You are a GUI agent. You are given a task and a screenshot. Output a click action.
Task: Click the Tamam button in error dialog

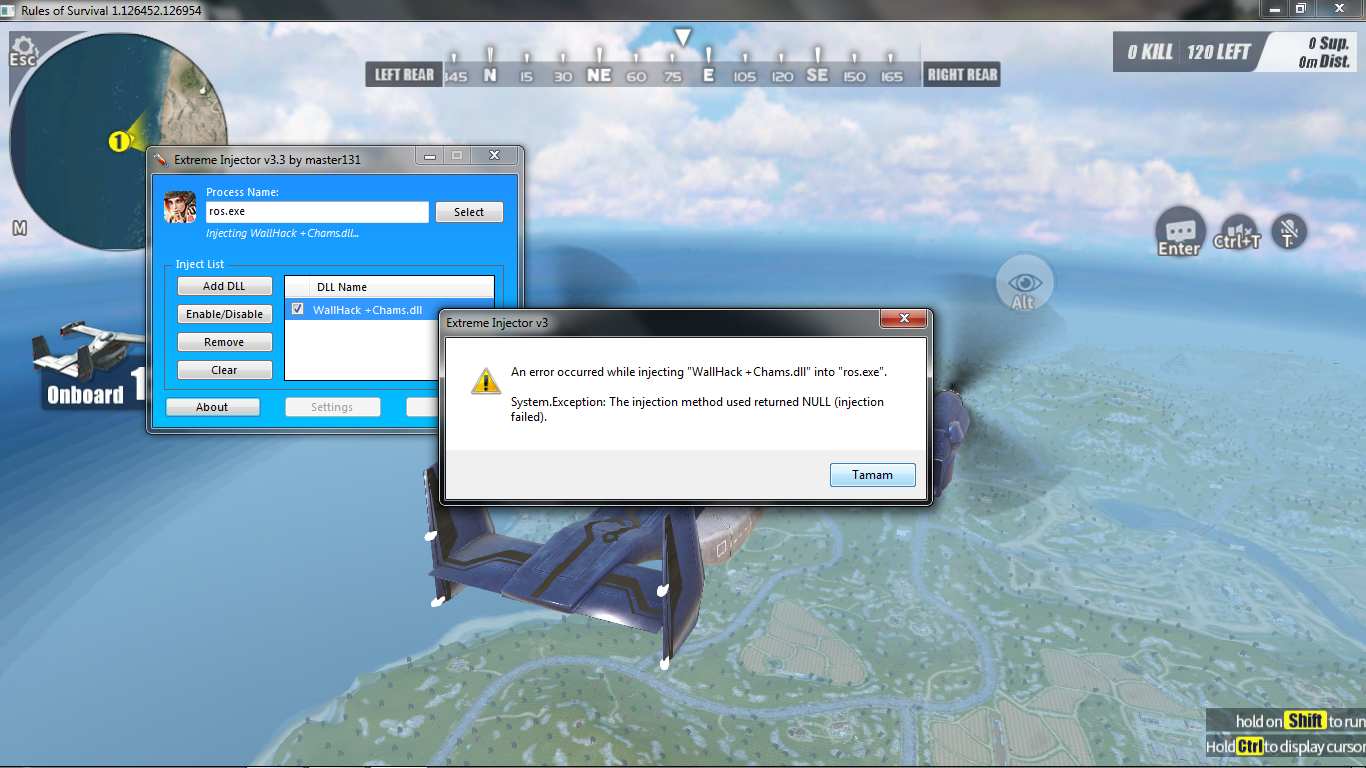(872, 475)
